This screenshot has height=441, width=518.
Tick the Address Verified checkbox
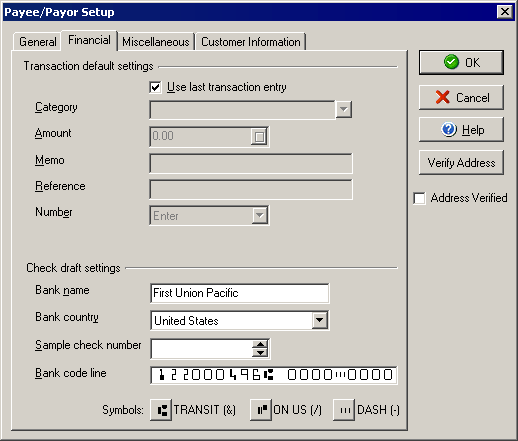coord(419,198)
